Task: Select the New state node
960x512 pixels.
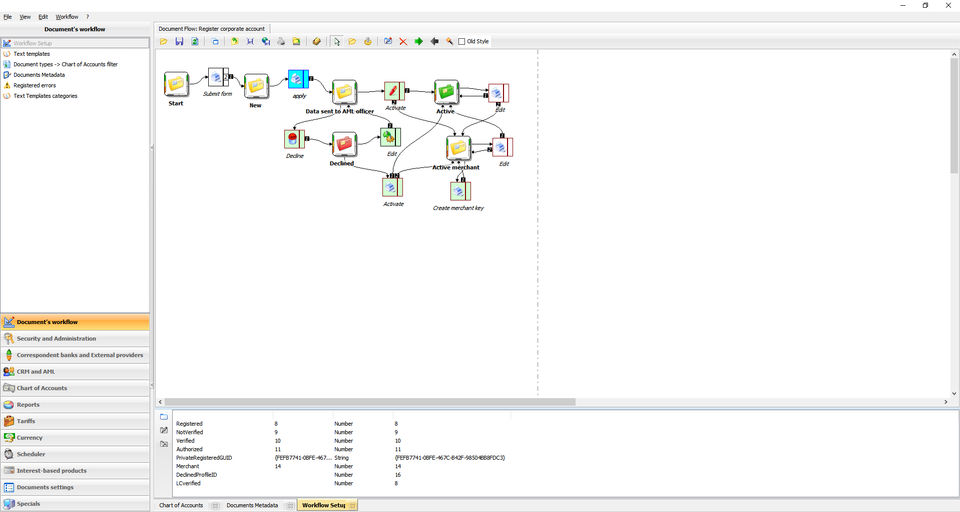Action: (x=256, y=86)
